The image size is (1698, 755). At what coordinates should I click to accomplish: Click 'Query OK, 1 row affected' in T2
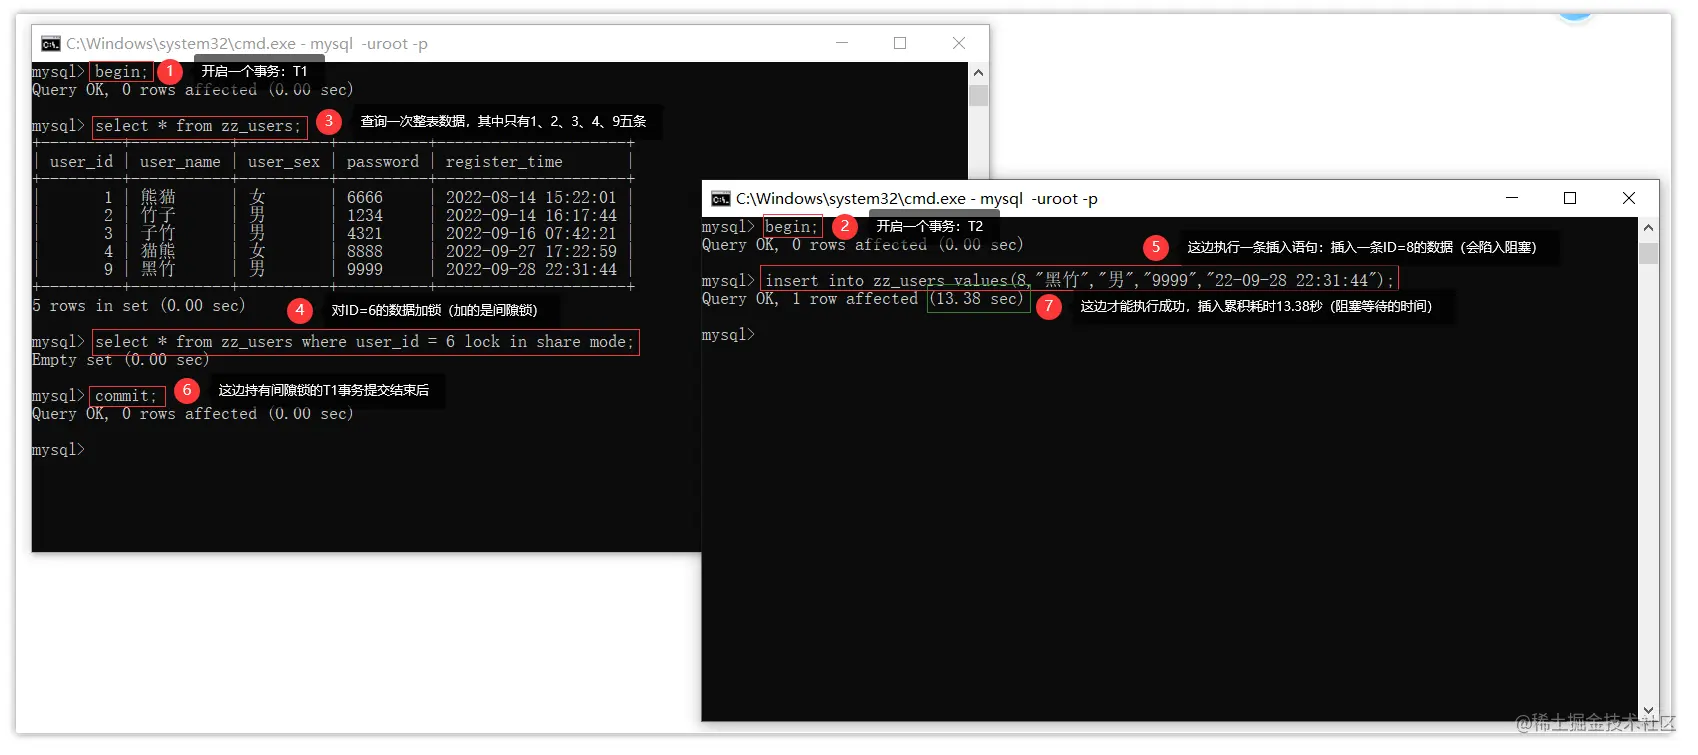[x=810, y=299]
